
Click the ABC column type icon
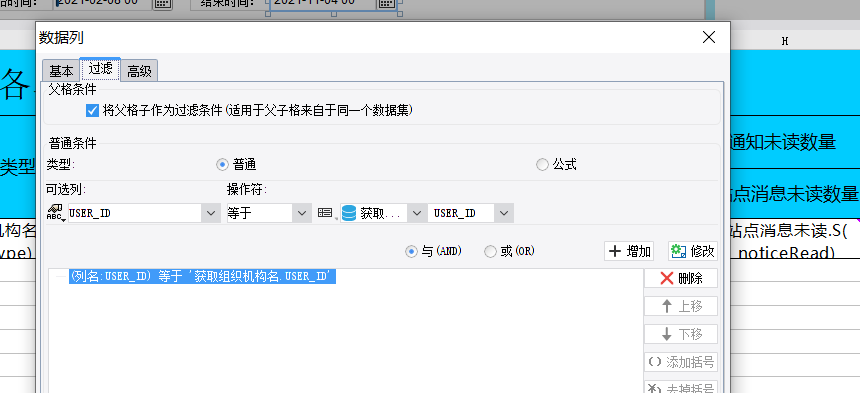tap(55, 213)
